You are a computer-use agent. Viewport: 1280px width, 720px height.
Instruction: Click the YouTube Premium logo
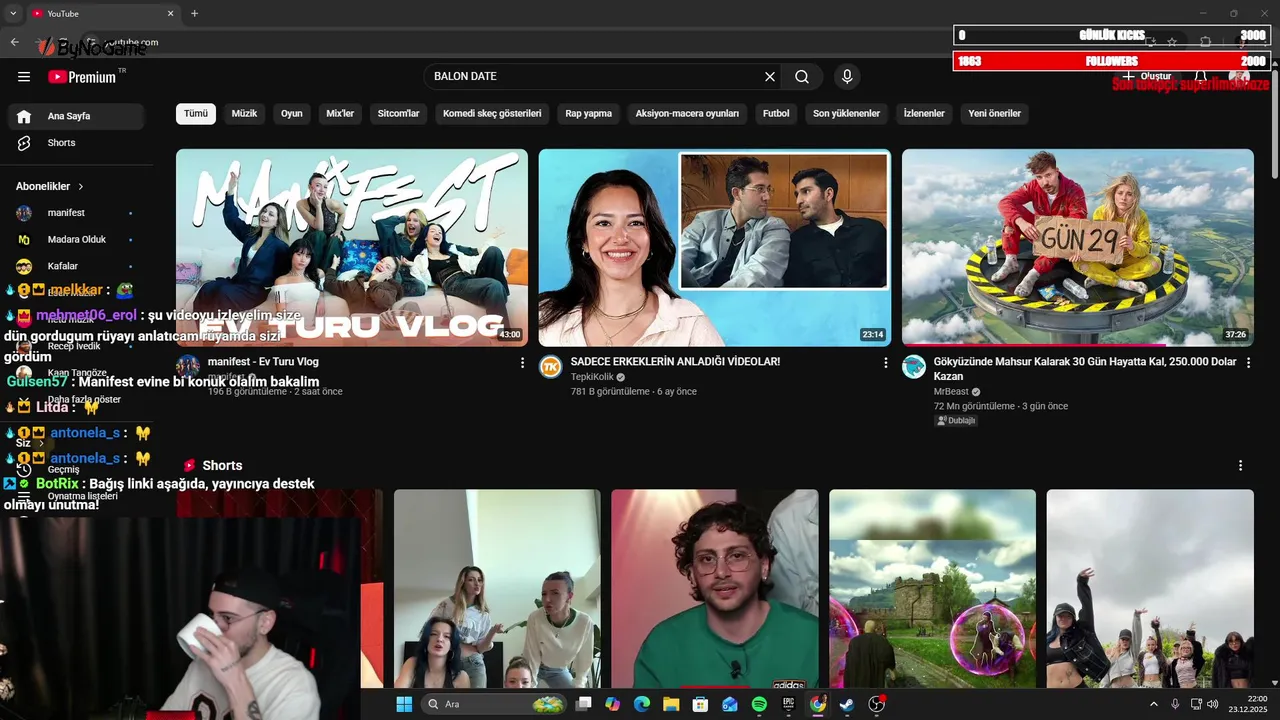pos(82,77)
